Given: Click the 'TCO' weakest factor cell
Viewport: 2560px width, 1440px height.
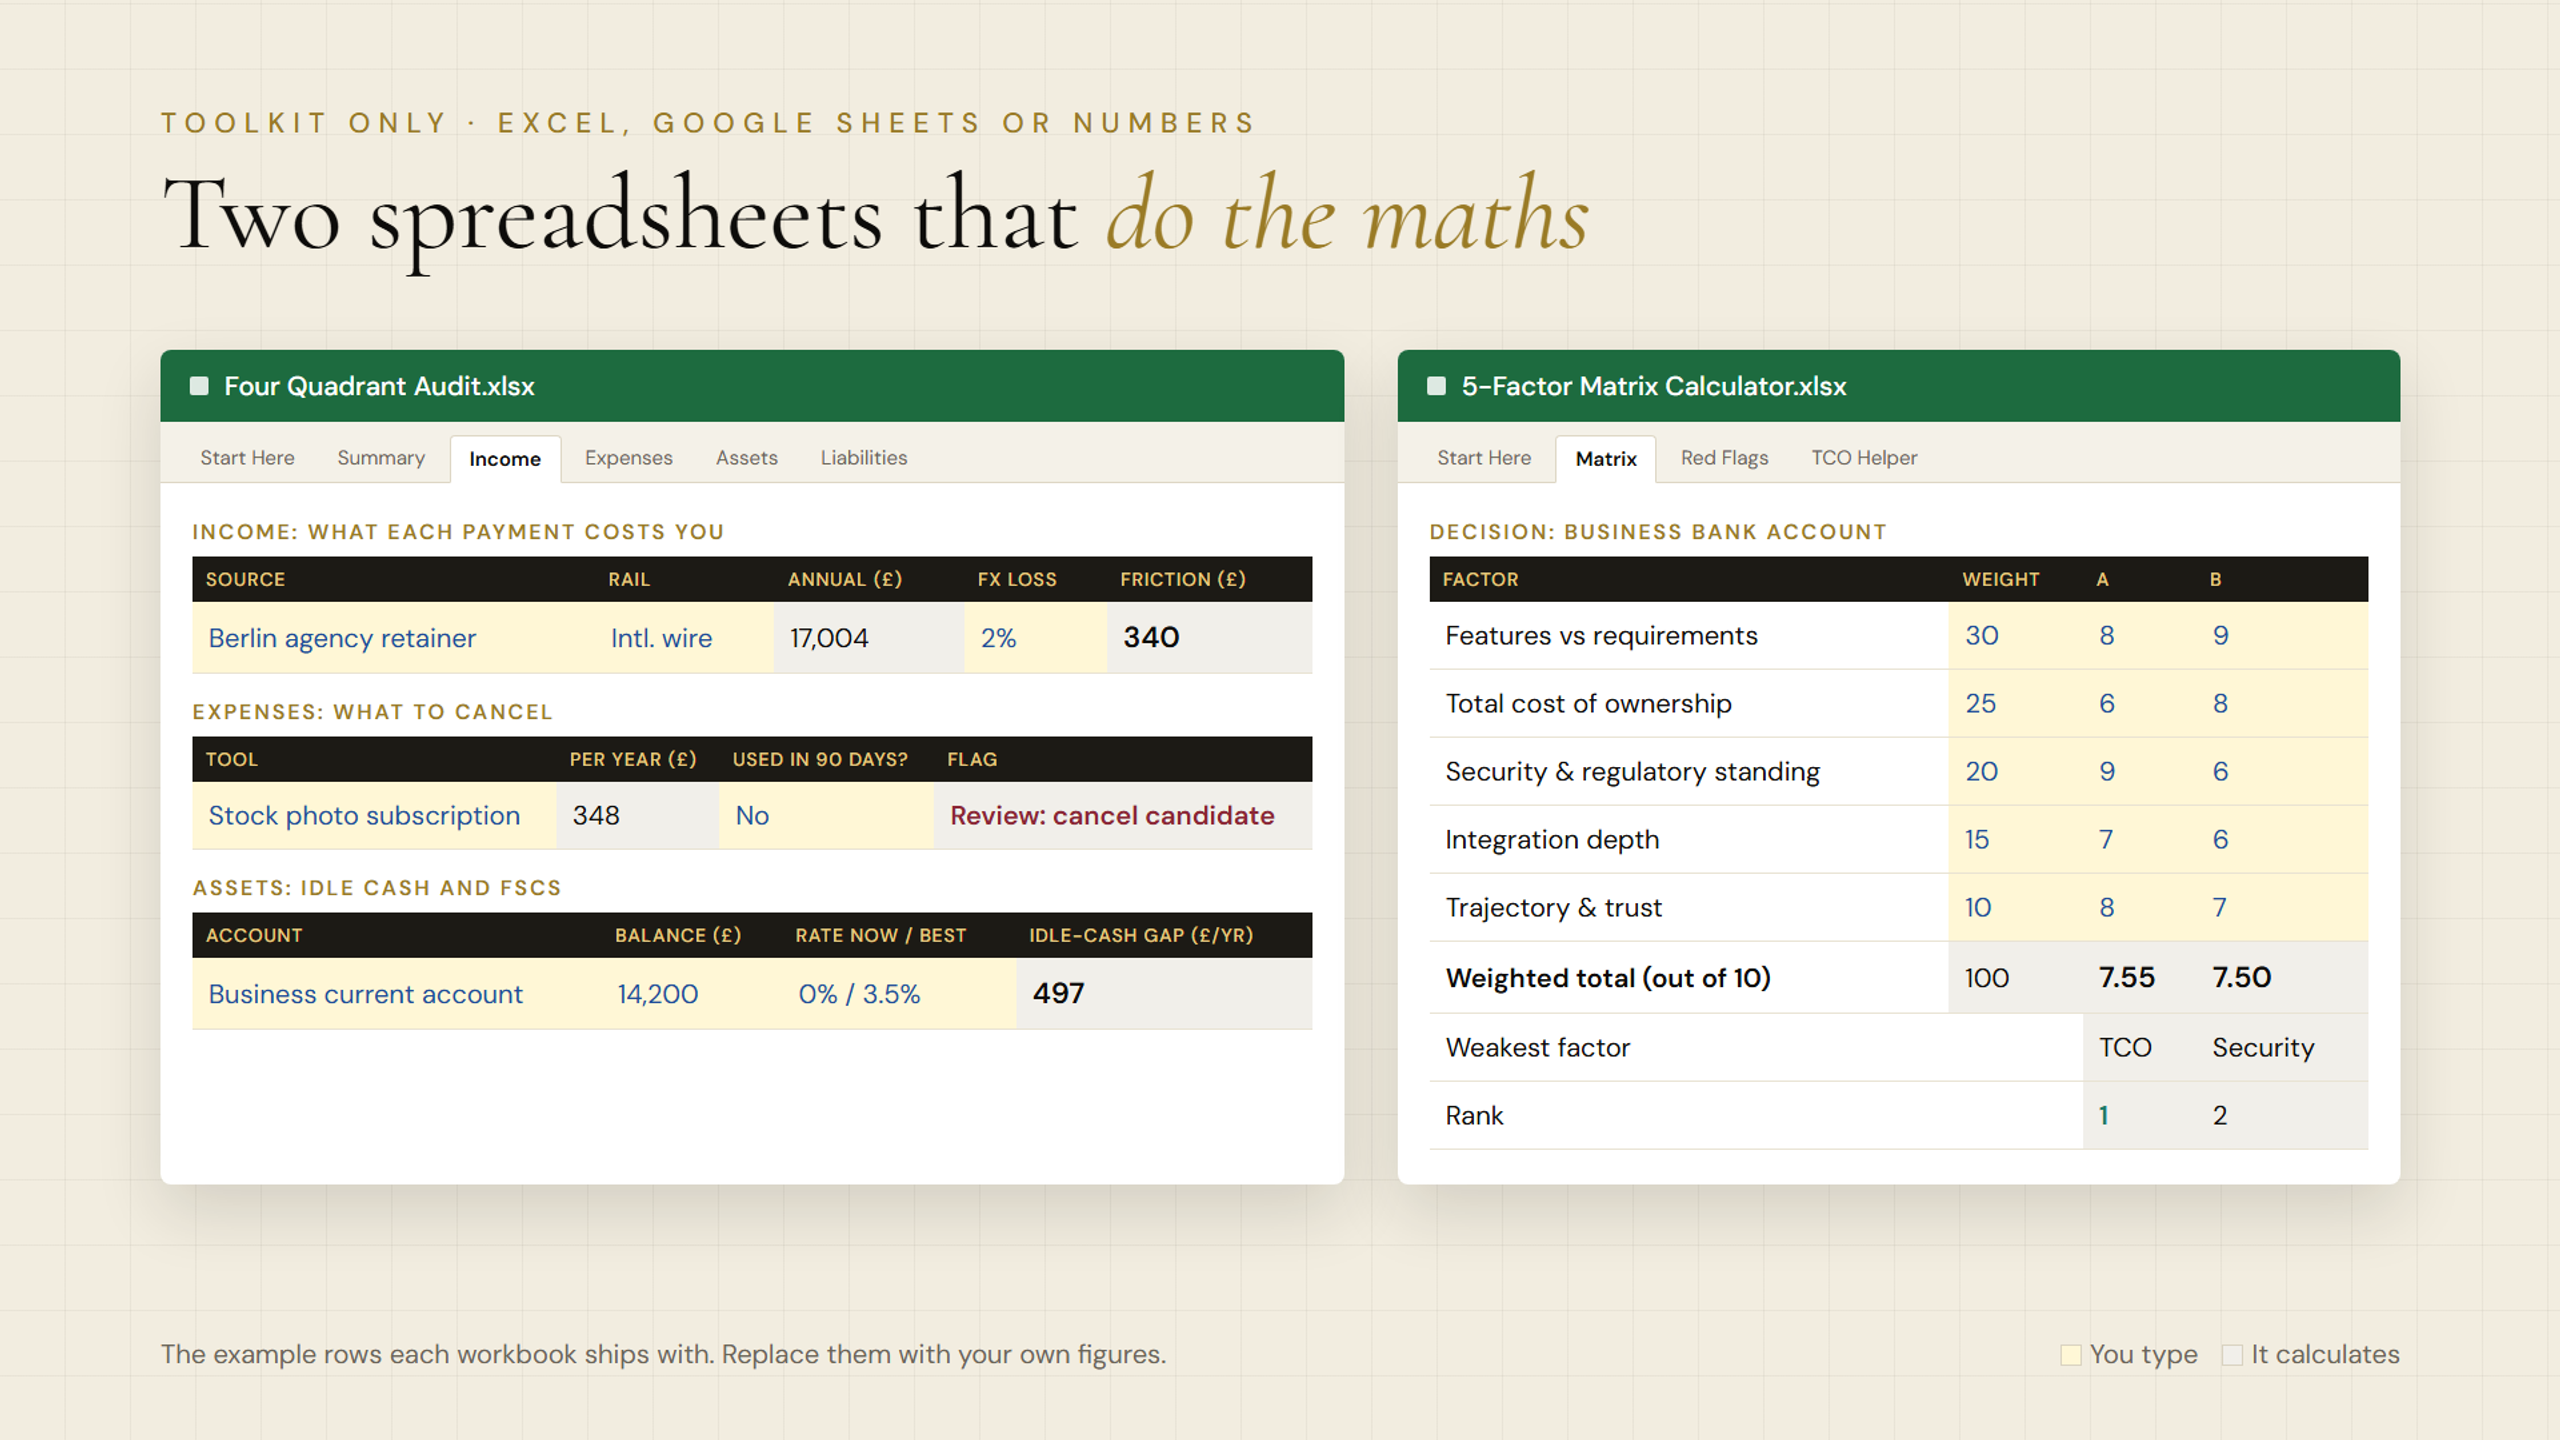Looking at the screenshot, I should point(2140,1048).
